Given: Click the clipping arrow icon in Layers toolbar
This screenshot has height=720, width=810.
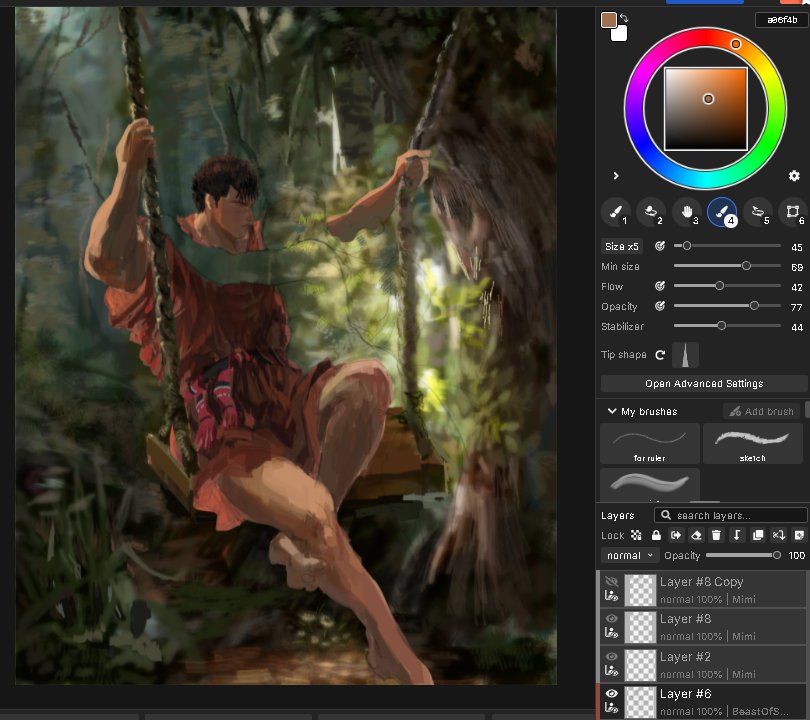Looking at the screenshot, I should 778,535.
